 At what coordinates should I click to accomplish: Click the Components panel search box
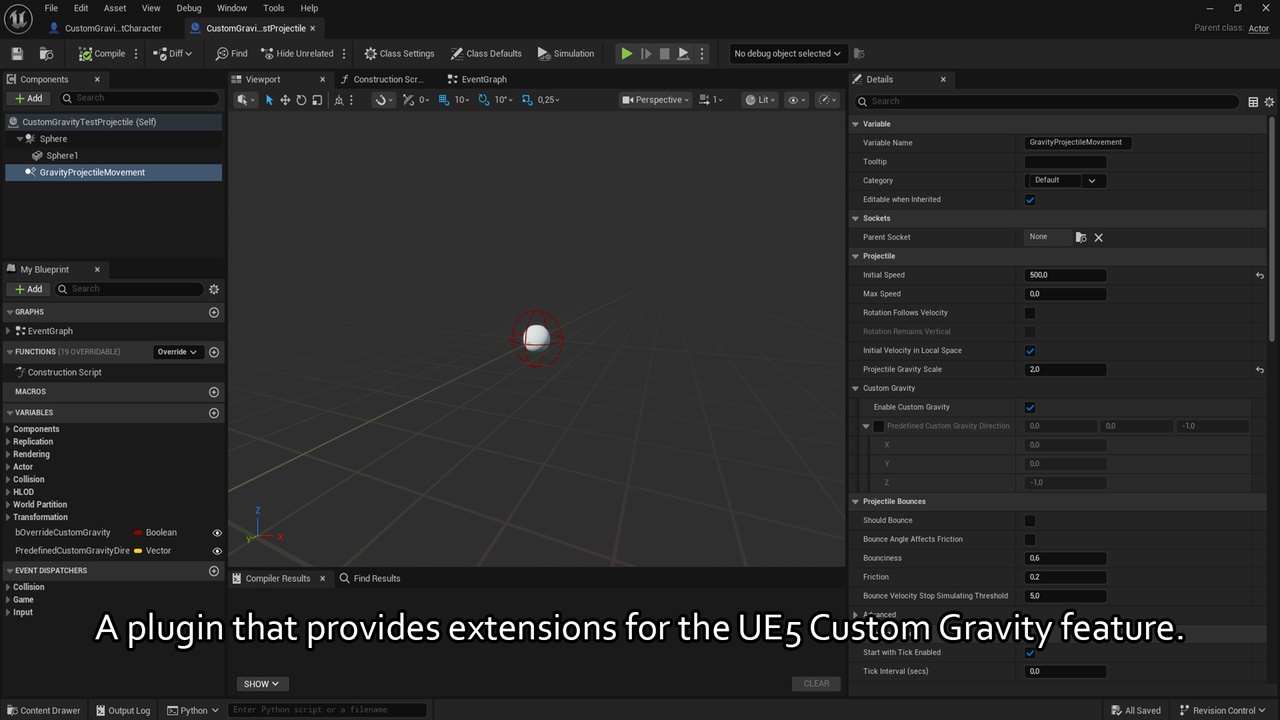pyautogui.click(x=138, y=98)
